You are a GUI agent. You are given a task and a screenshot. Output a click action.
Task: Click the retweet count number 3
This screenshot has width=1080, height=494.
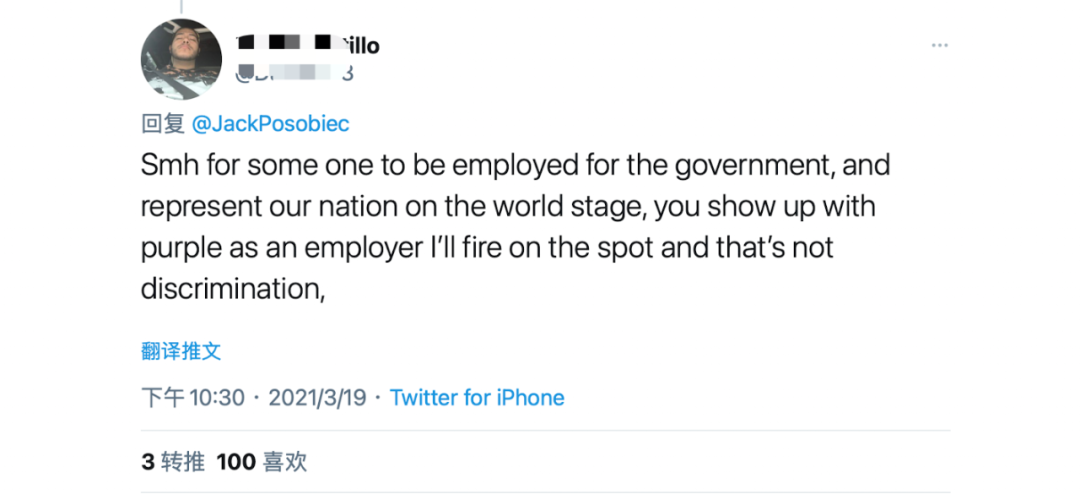148,462
